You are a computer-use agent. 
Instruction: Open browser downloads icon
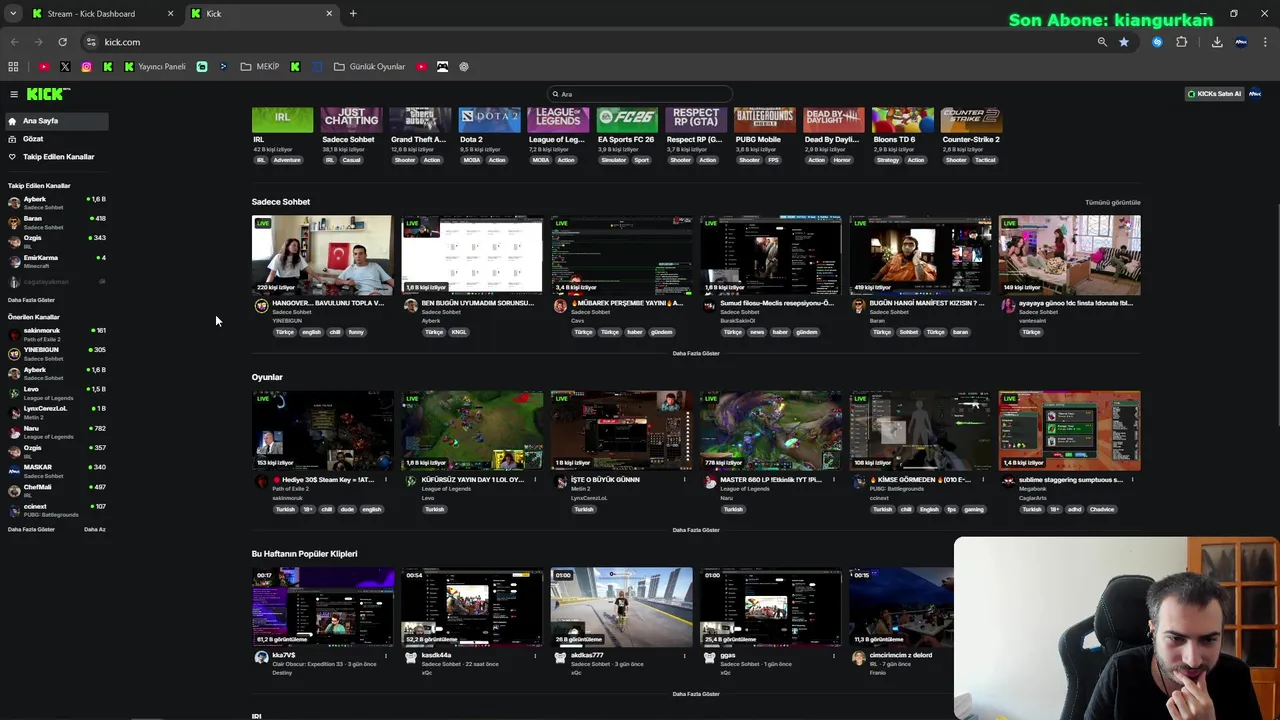coord(1217,42)
